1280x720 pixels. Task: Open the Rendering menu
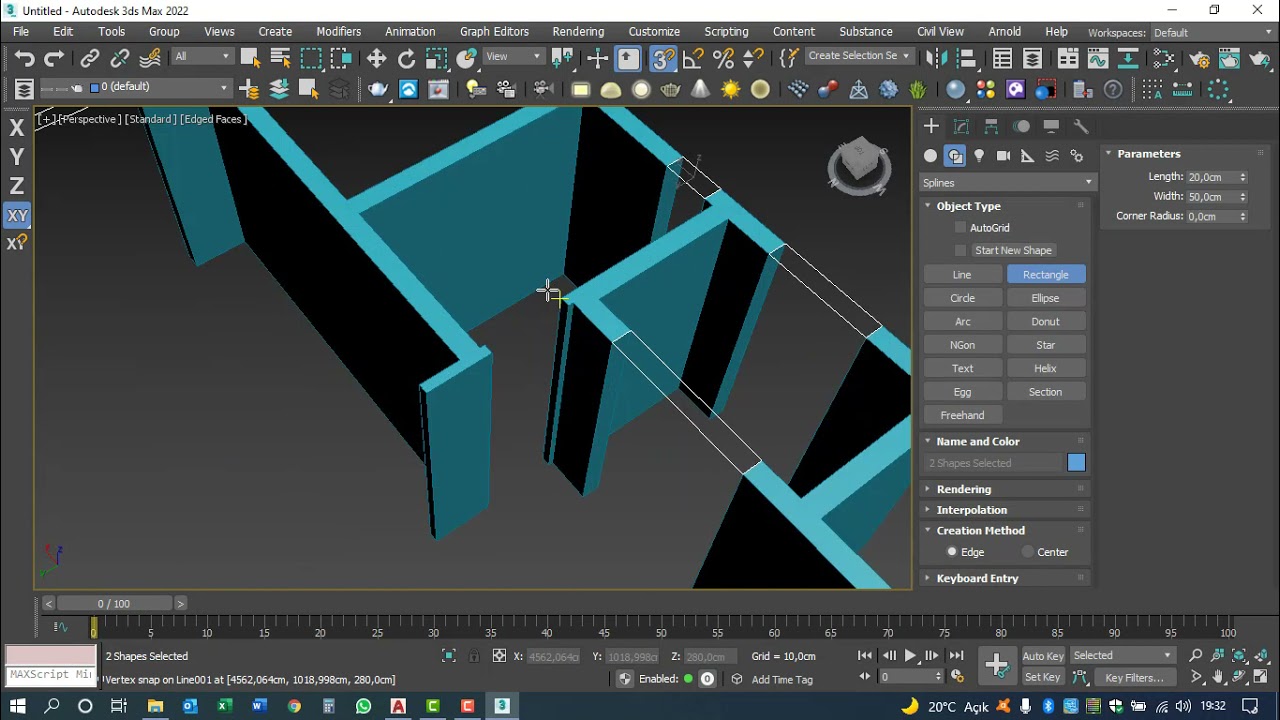(578, 32)
